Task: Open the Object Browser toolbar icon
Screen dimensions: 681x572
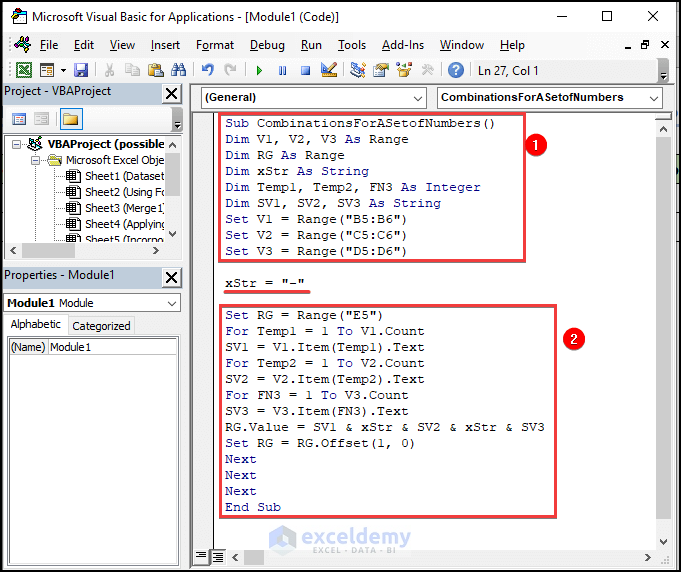Action: pyautogui.click(x=404, y=70)
